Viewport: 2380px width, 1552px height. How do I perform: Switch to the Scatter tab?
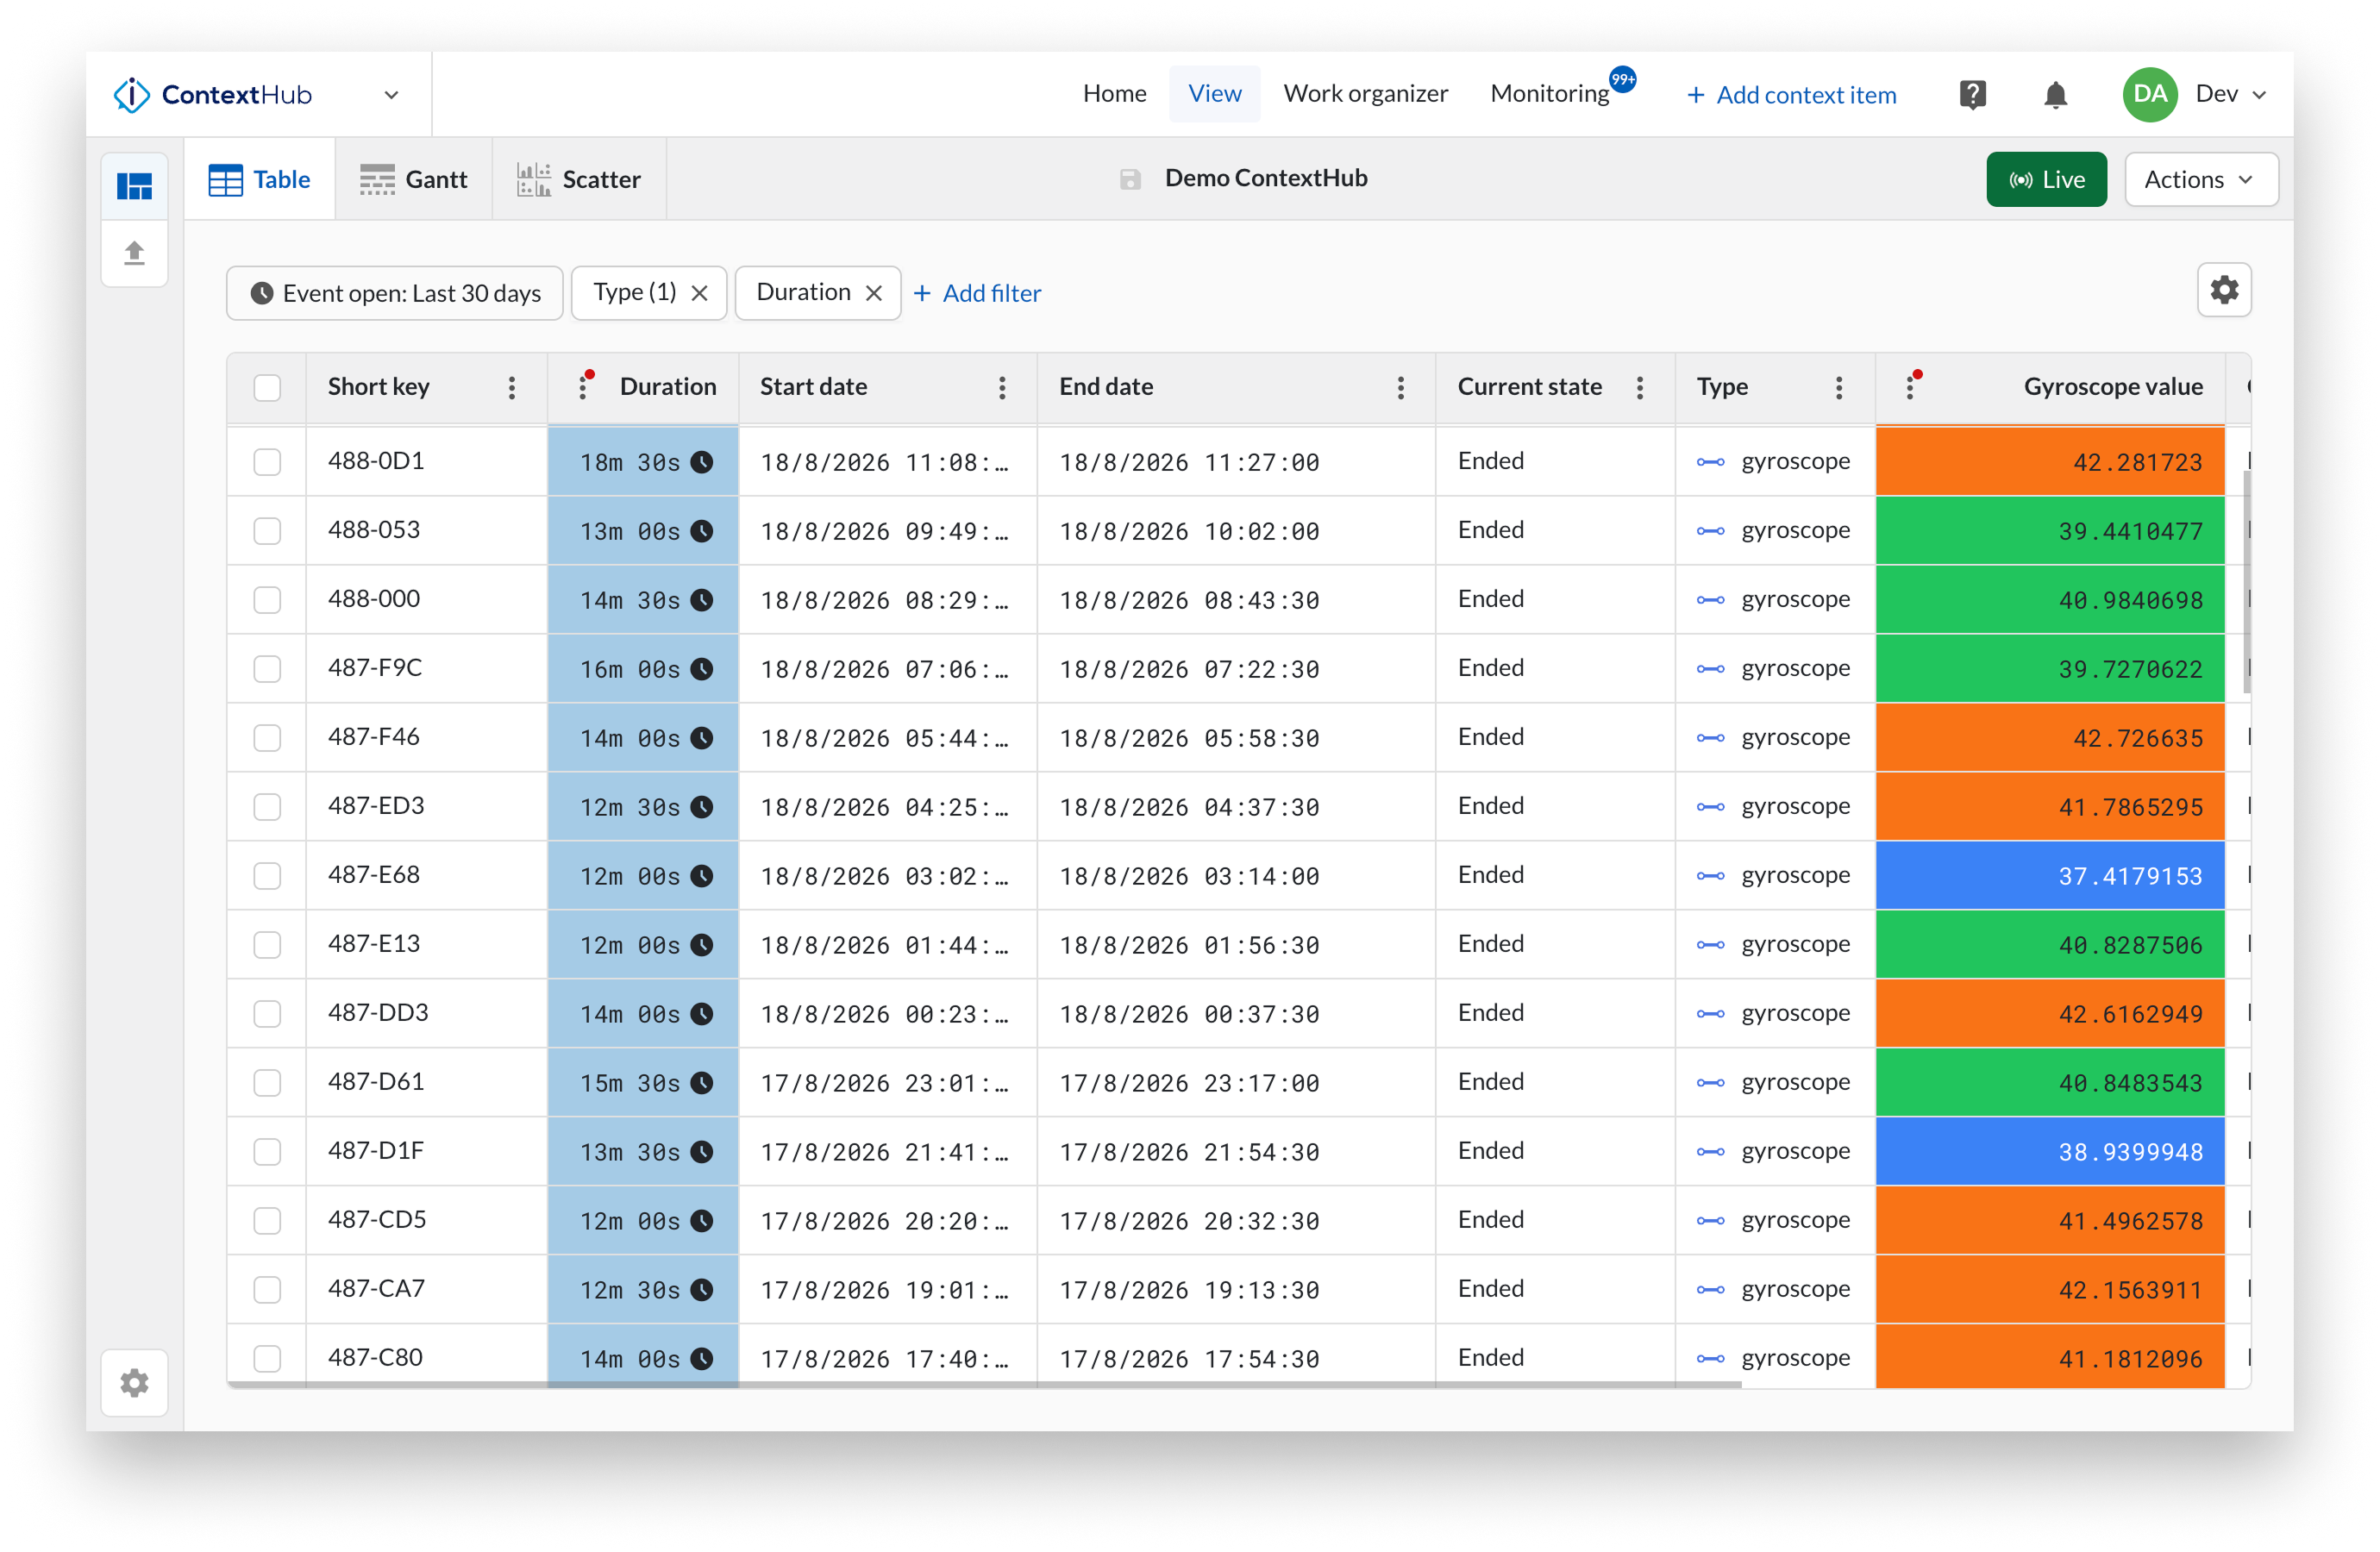(579, 180)
